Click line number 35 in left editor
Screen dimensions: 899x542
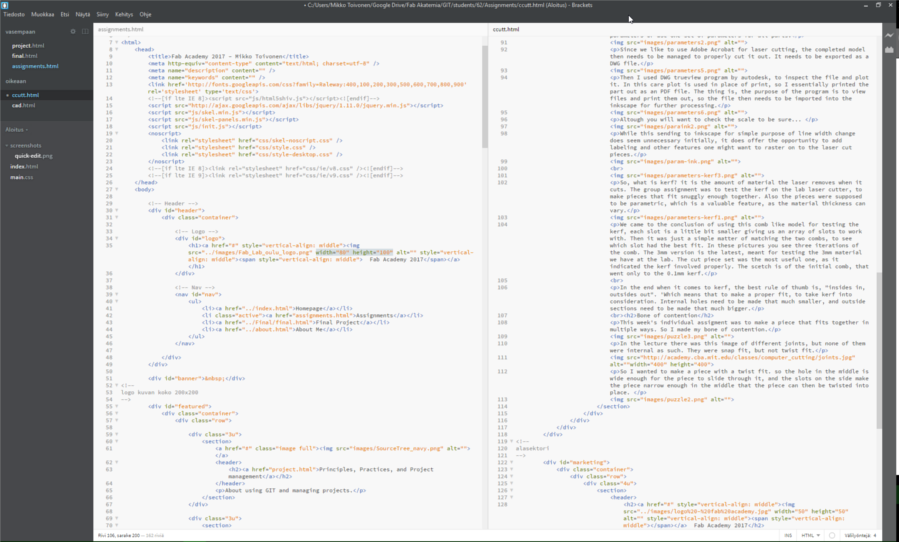pyautogui.click(x=109, y=245)
